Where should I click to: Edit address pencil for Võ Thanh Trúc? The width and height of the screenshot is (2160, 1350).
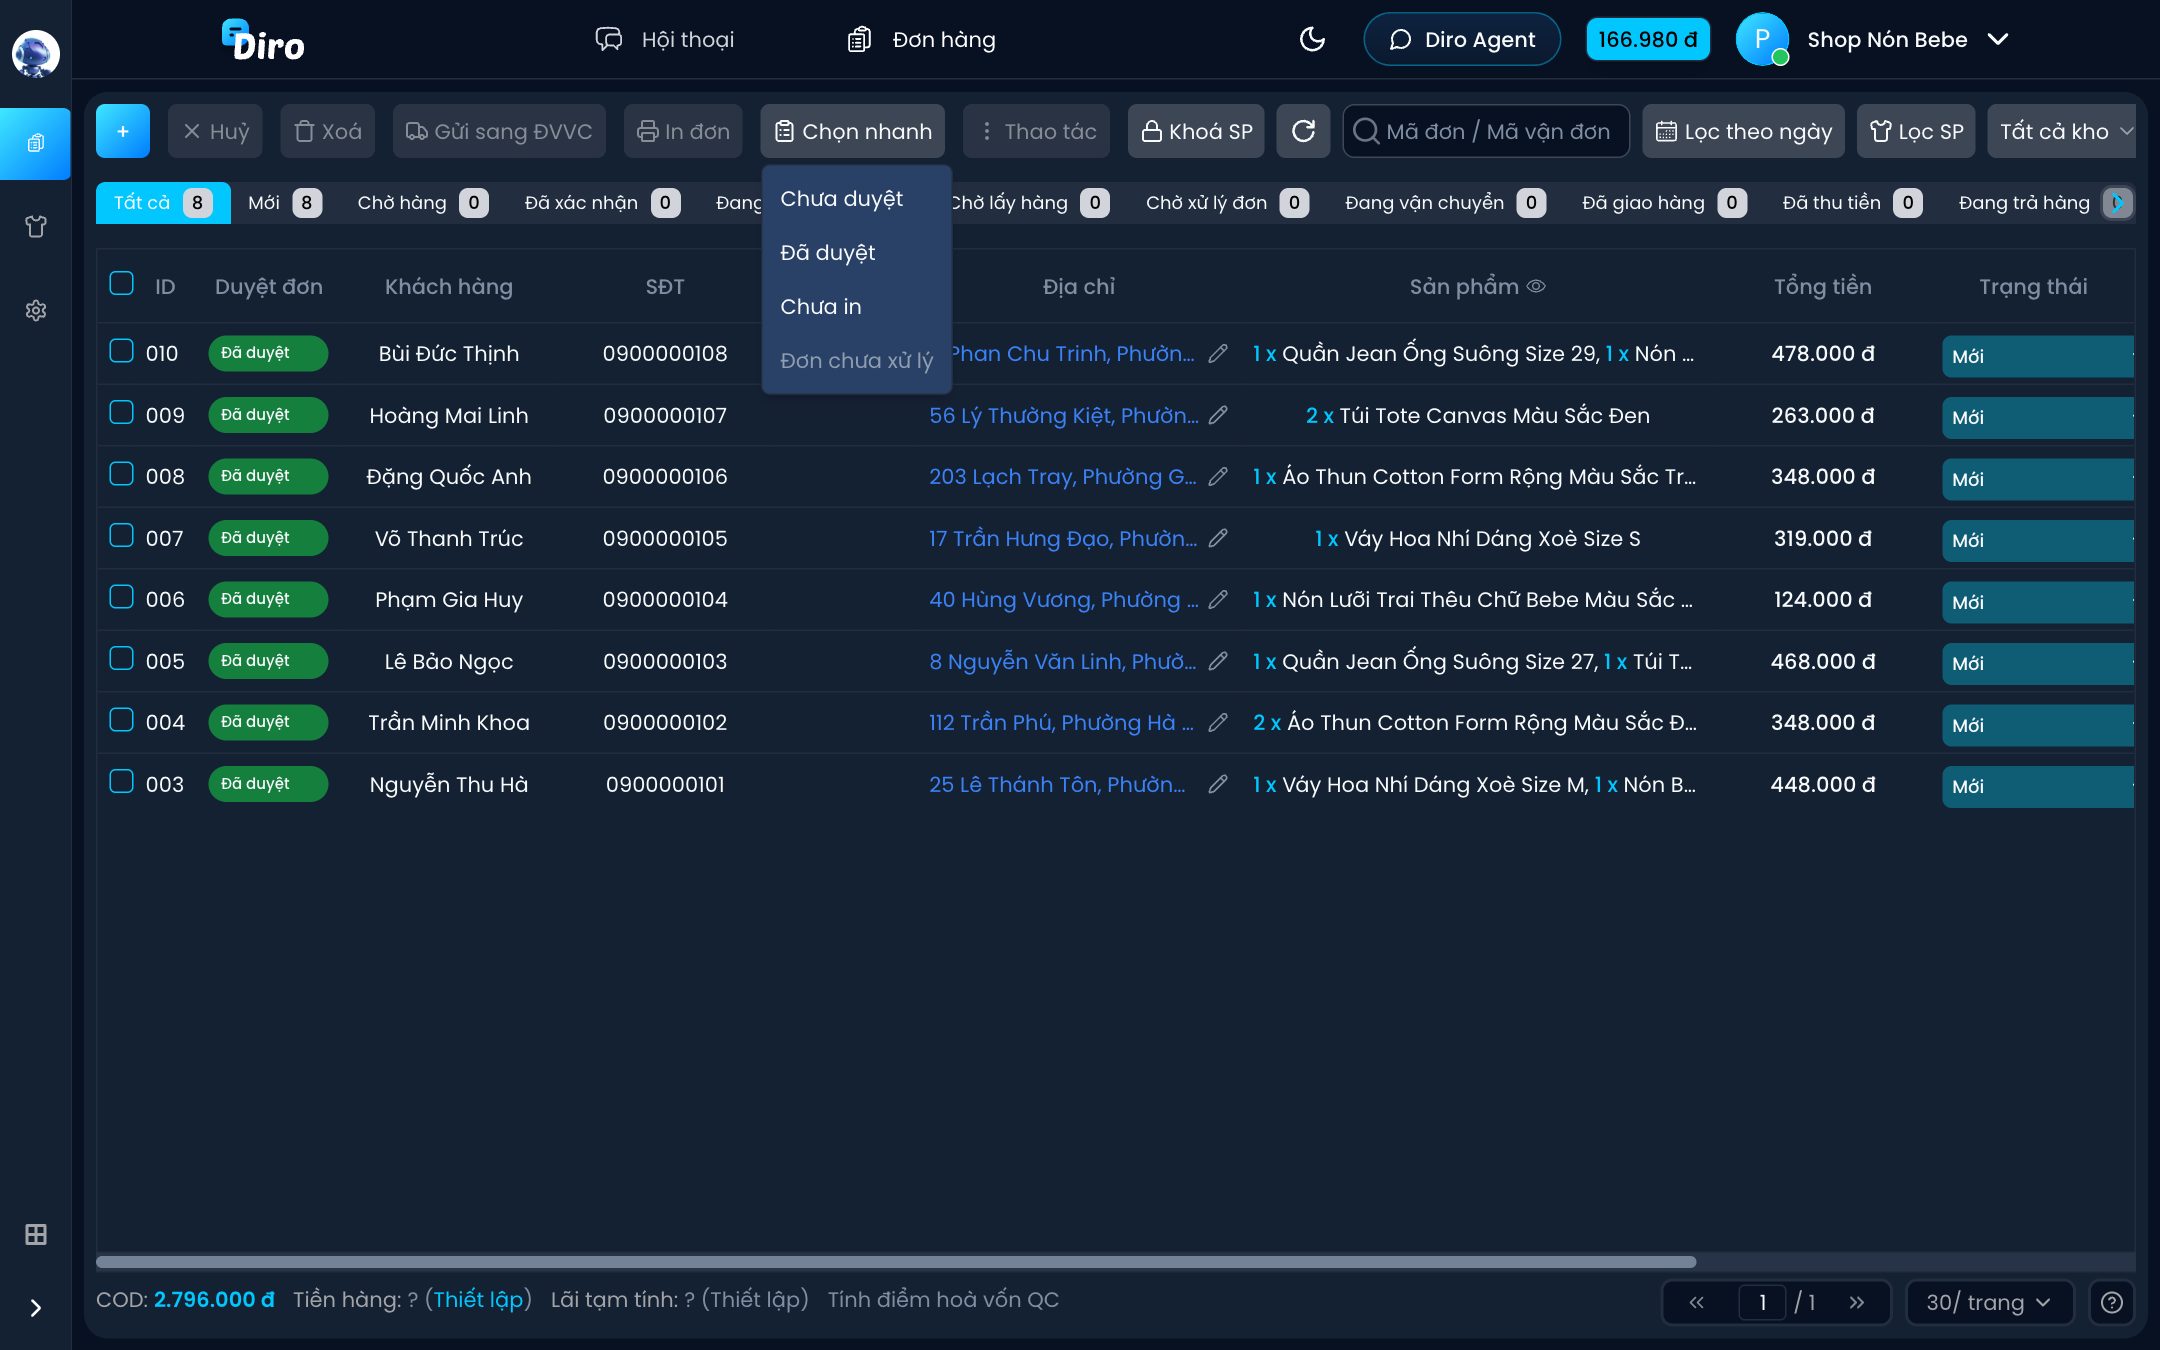point(1218,538)
